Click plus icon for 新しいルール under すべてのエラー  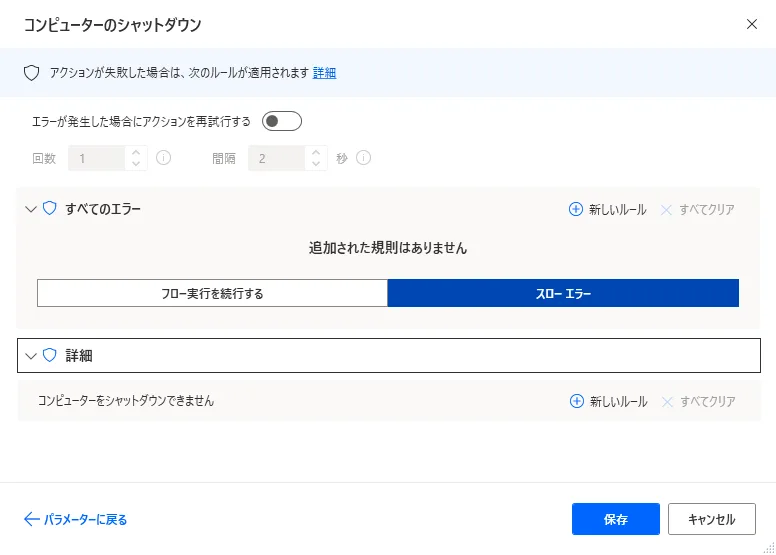pyautogui.click(x=575, y=210)
